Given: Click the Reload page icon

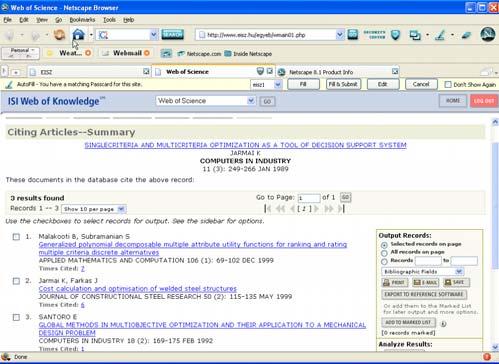Looking at the screenshot, I should tap(60, 35).
